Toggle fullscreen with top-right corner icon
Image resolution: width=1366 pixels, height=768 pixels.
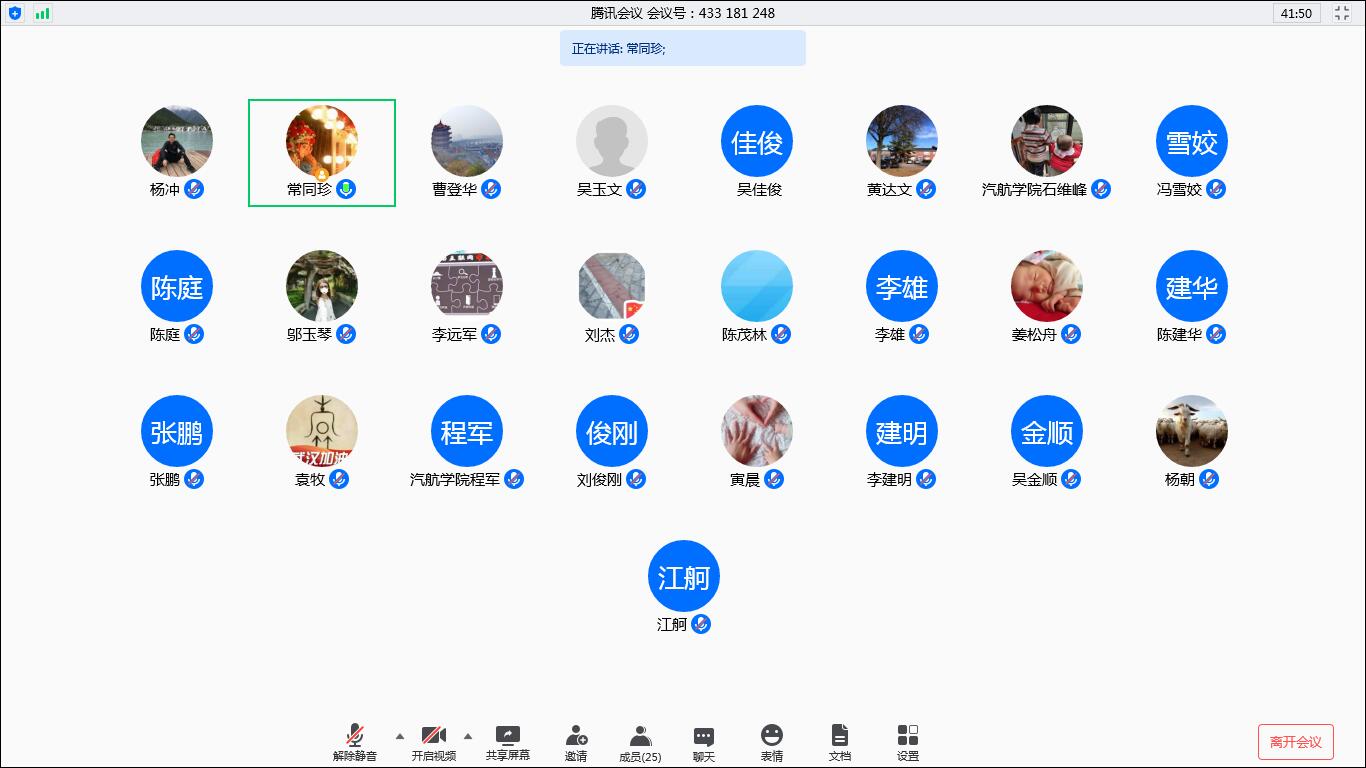click(1342, 13)
